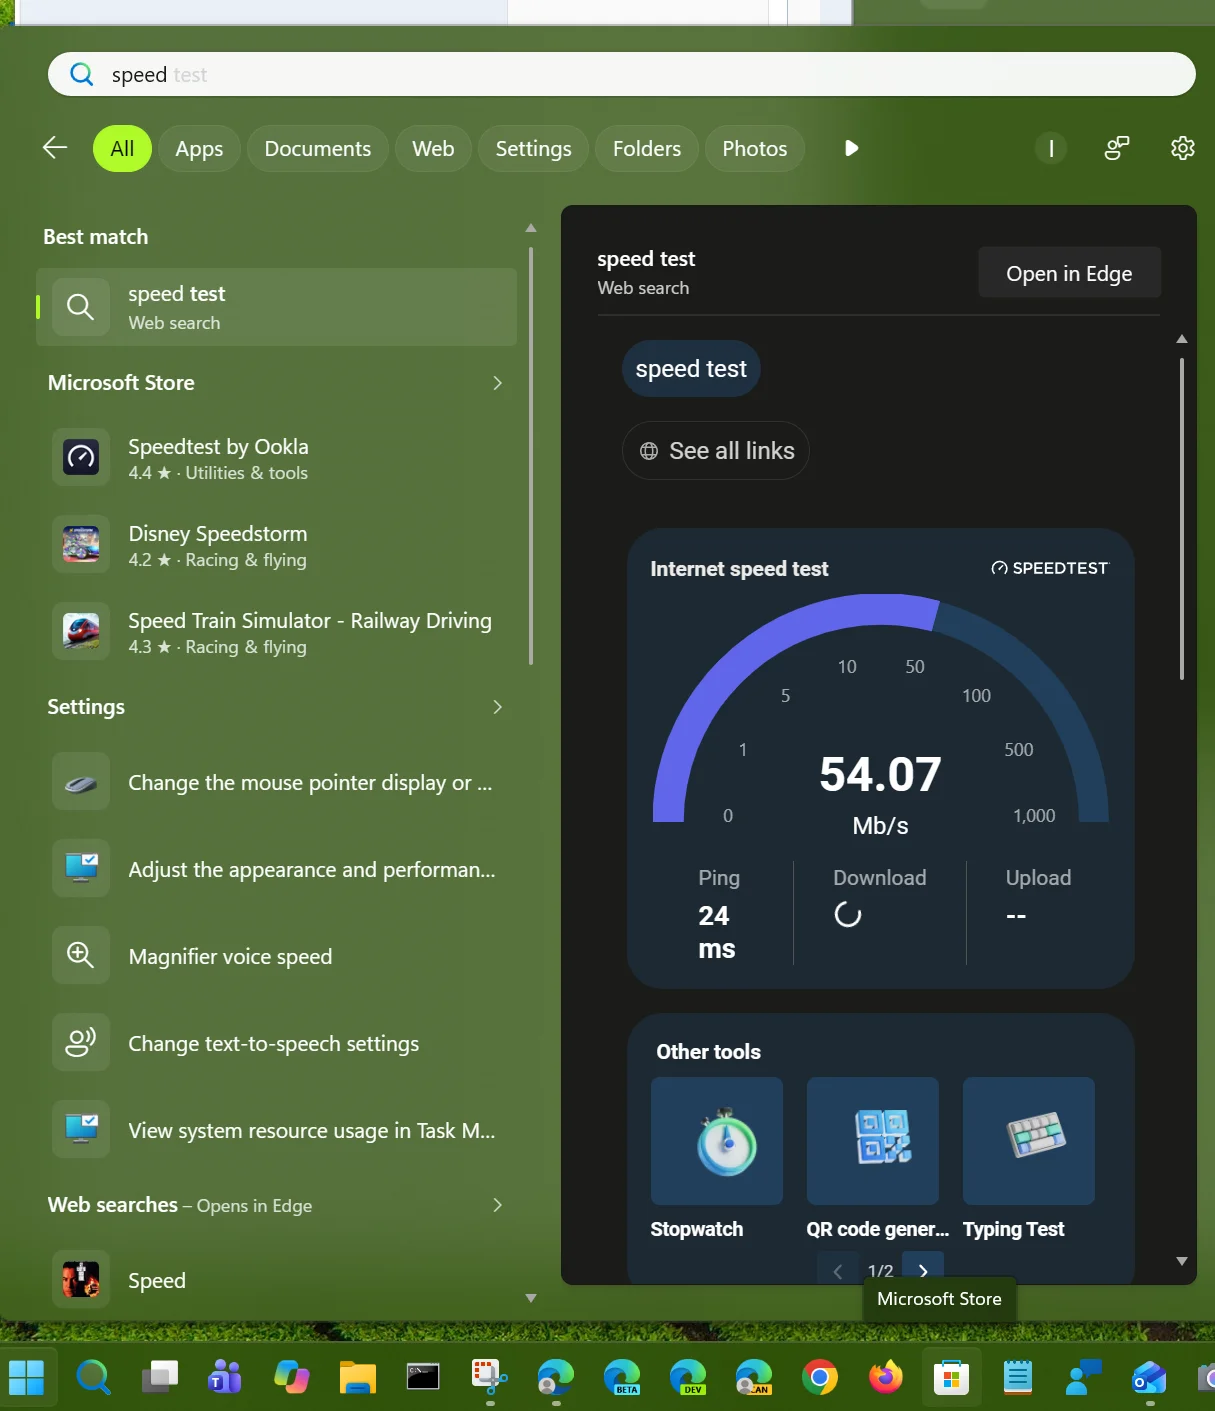The image size is (1215, 1411).
Task: Click the speed test suggestion chip
Action: pos(691,369)
